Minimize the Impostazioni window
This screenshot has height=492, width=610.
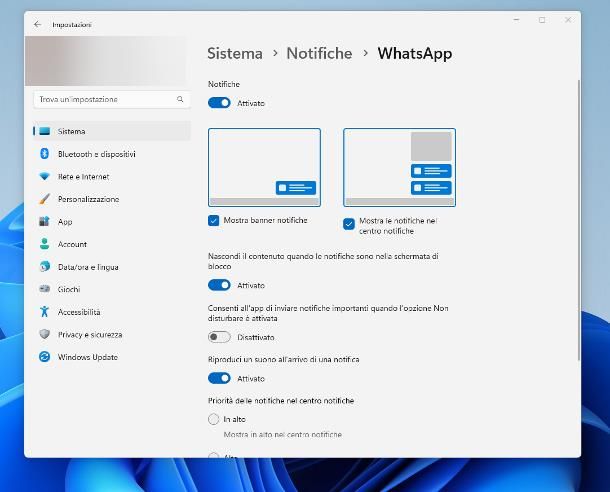click(x=516, y=20)
